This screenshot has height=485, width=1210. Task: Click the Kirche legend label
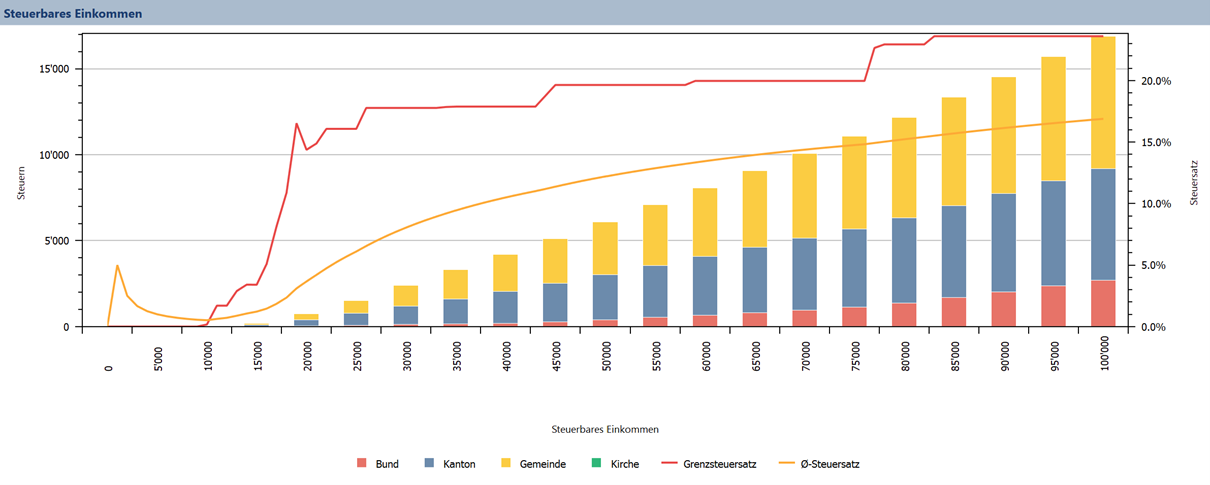click(x=625, y=464)
